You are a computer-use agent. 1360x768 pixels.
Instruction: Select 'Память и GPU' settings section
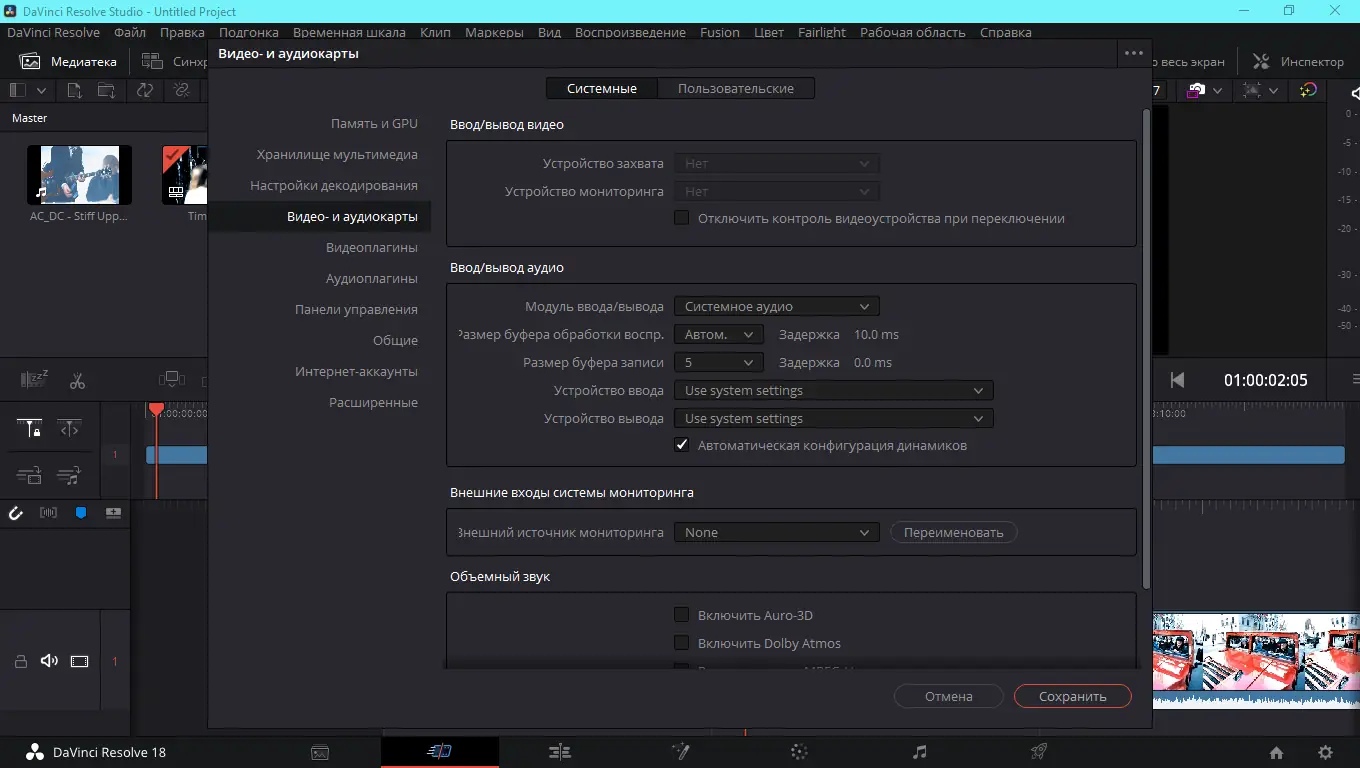(x=374, y=123)
